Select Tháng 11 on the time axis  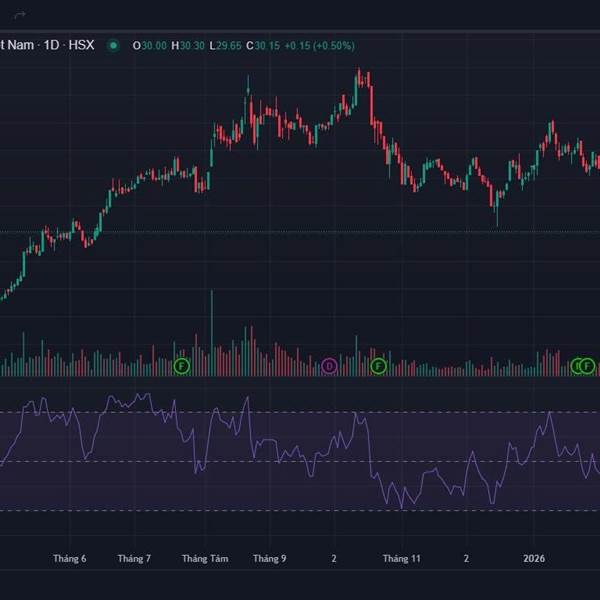[x=402, y=559]
